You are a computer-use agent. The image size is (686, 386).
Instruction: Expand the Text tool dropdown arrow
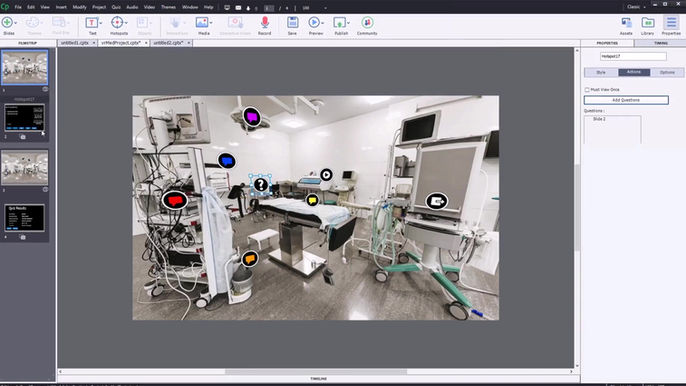(101, 23)
